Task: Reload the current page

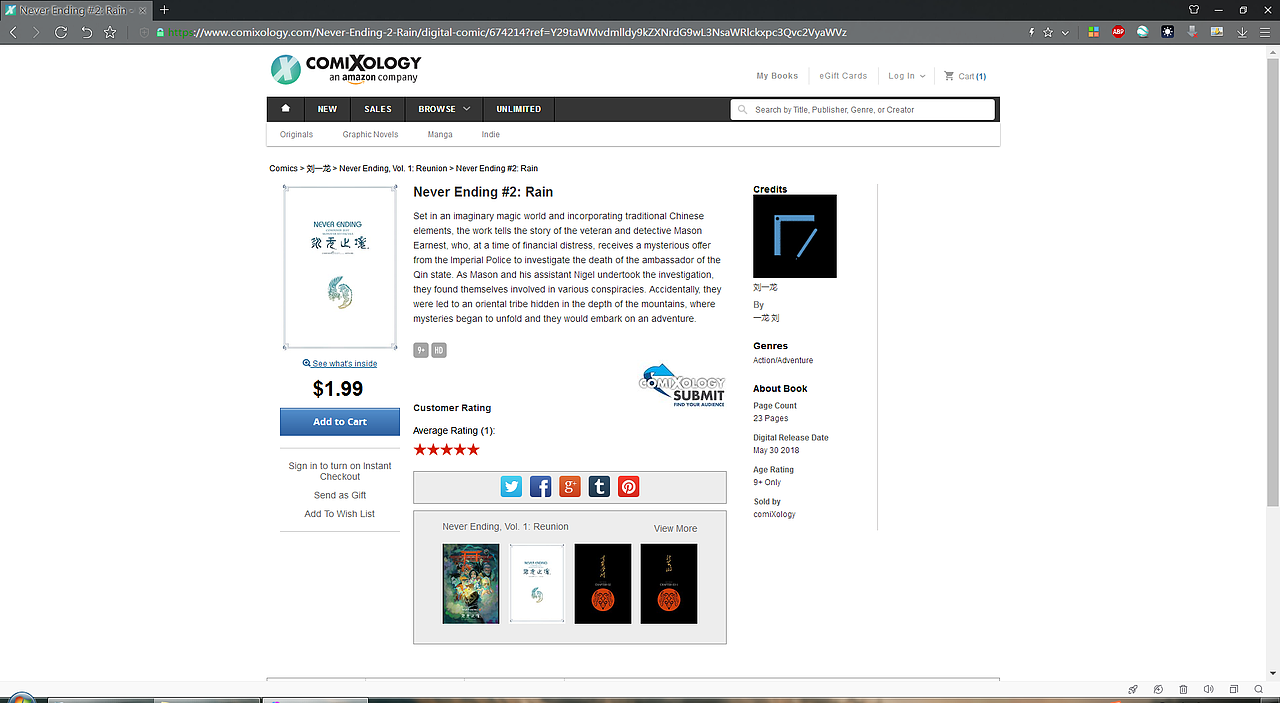Action: click(x=61, y=32)
